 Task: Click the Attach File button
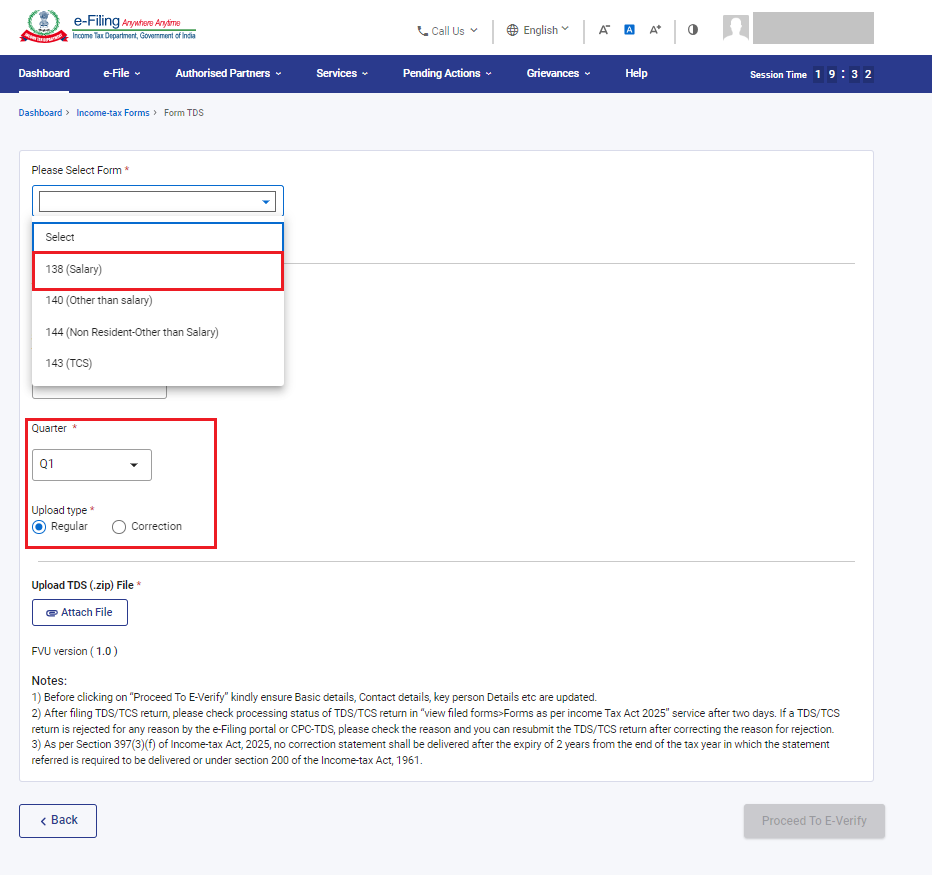click(x=80, y=612)
